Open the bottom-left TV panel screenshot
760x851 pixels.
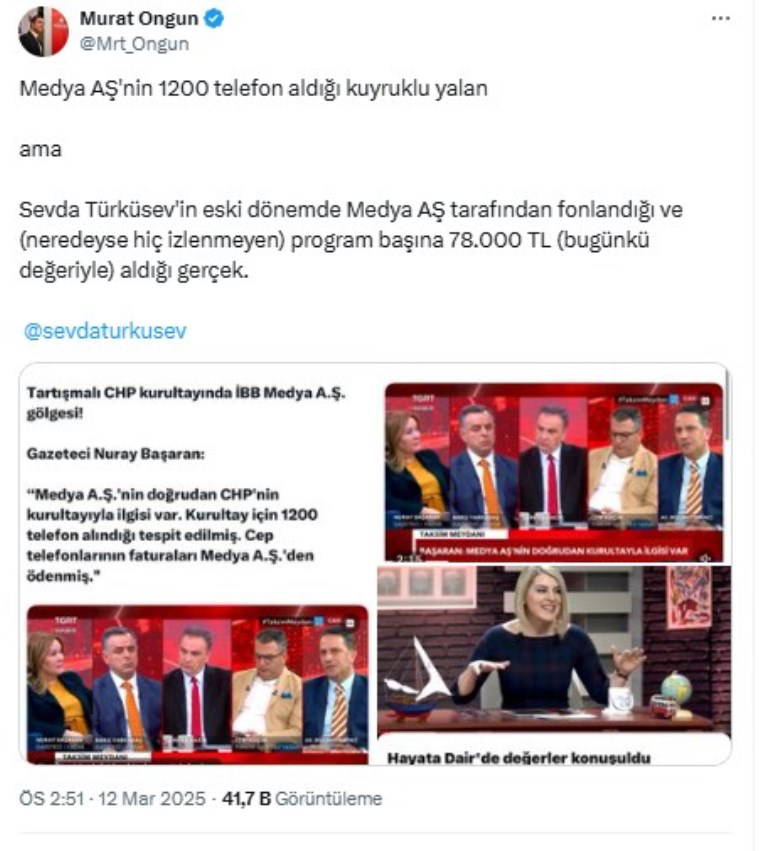click(x=198, y=684)
